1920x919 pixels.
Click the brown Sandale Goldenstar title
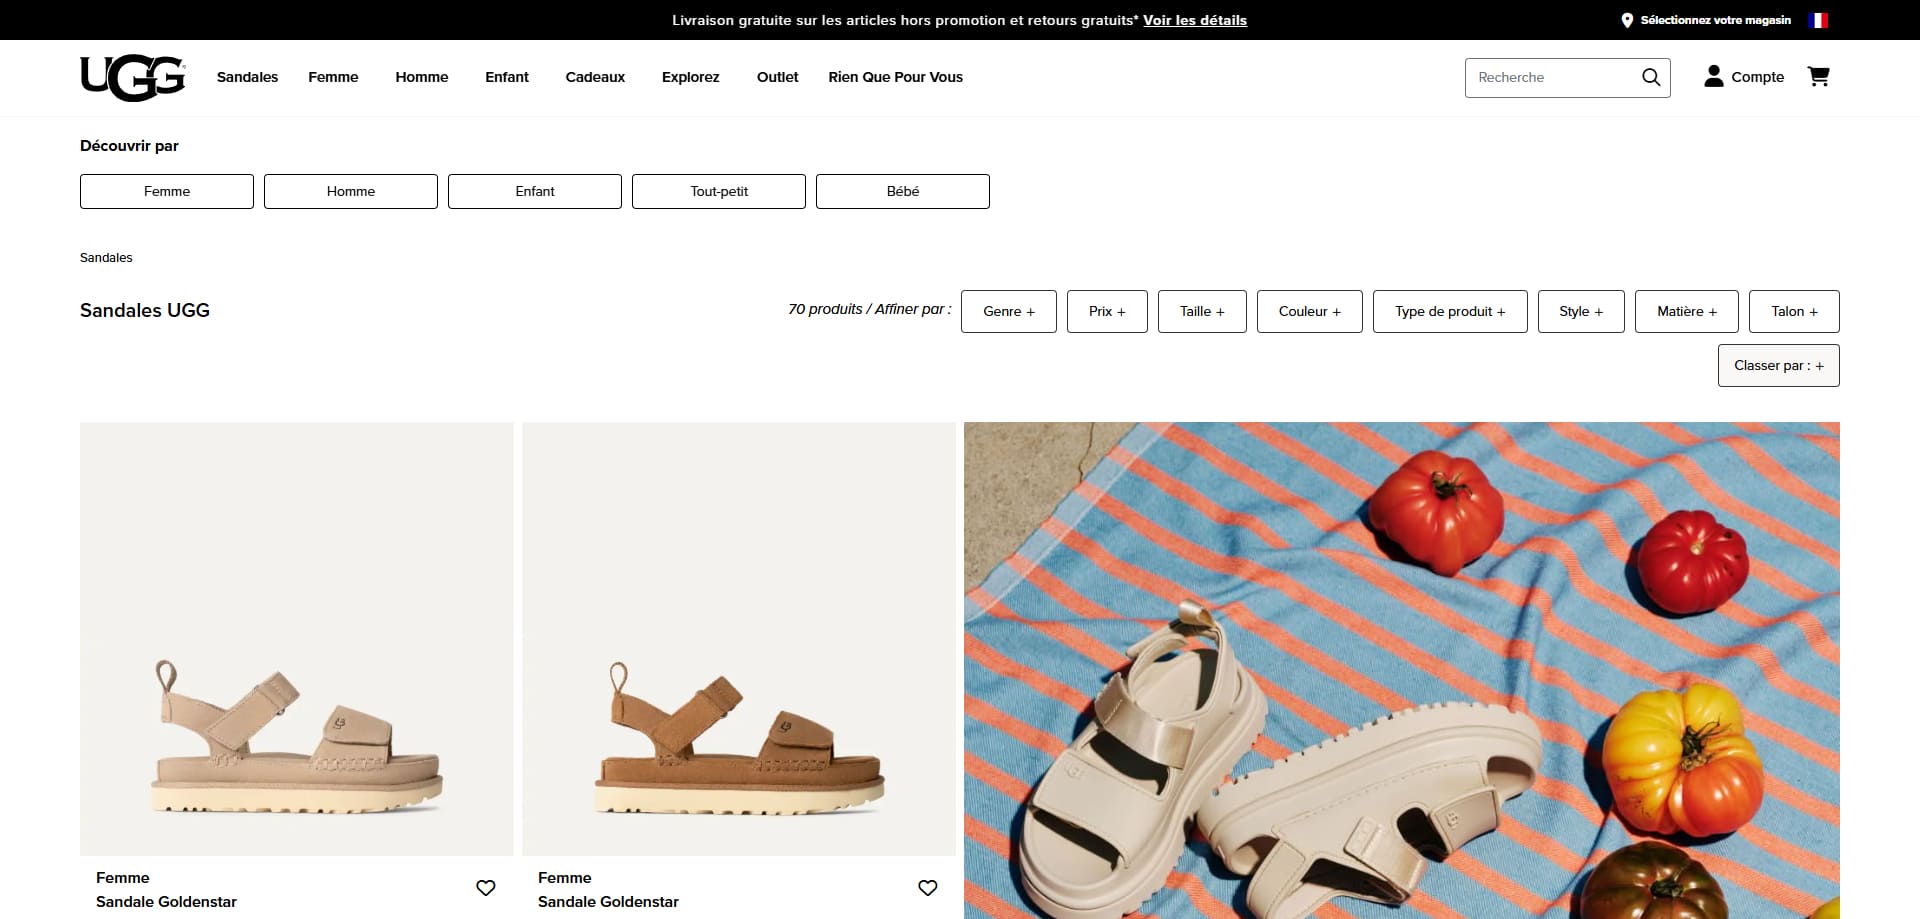click(x=608, y=902)
